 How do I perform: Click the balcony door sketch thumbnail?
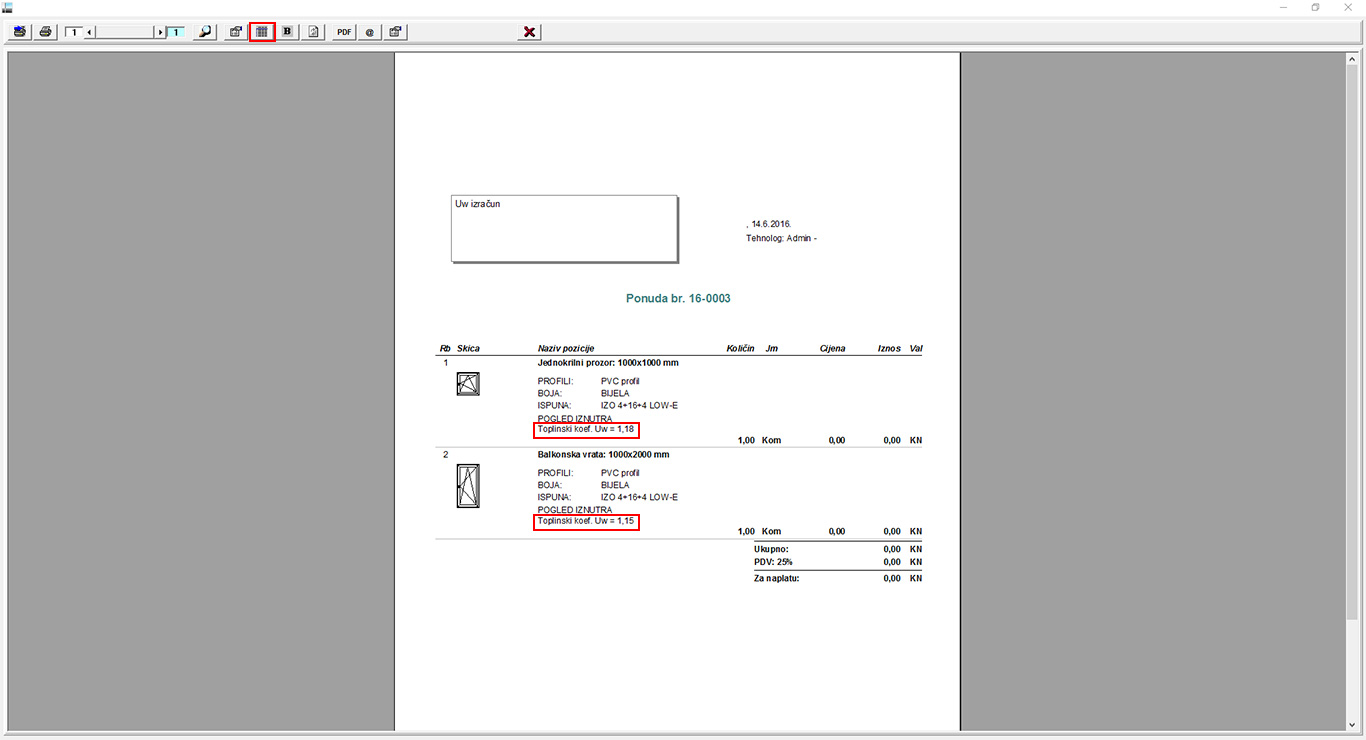tap(468, 486)
